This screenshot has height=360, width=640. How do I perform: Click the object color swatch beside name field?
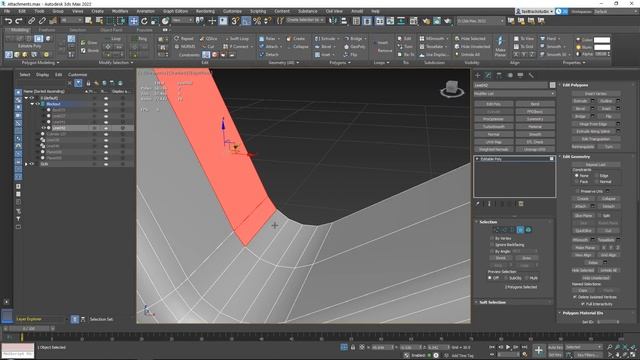(552, 85)
